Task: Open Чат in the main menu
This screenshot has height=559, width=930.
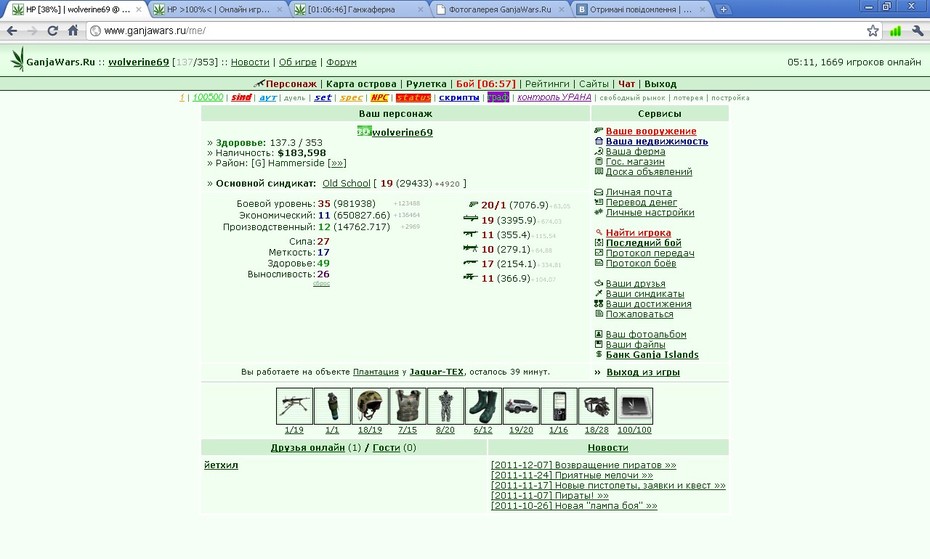Action: pos(627,84)
